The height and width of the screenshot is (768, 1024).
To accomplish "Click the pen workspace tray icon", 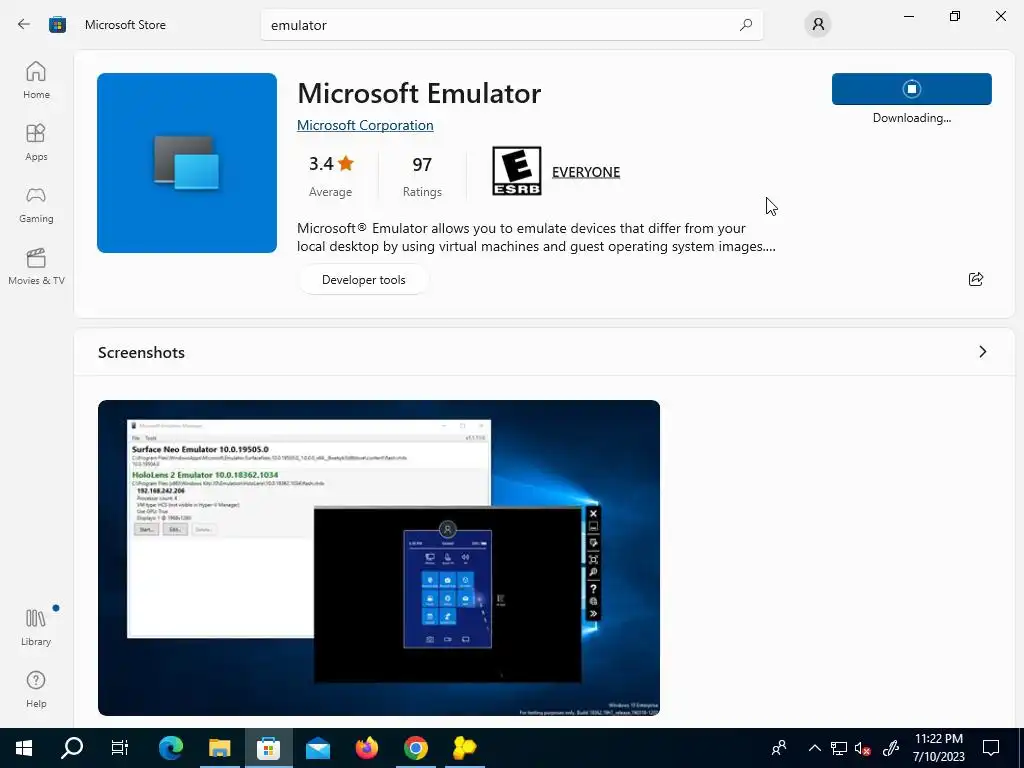I will click(x=891, y=748).
